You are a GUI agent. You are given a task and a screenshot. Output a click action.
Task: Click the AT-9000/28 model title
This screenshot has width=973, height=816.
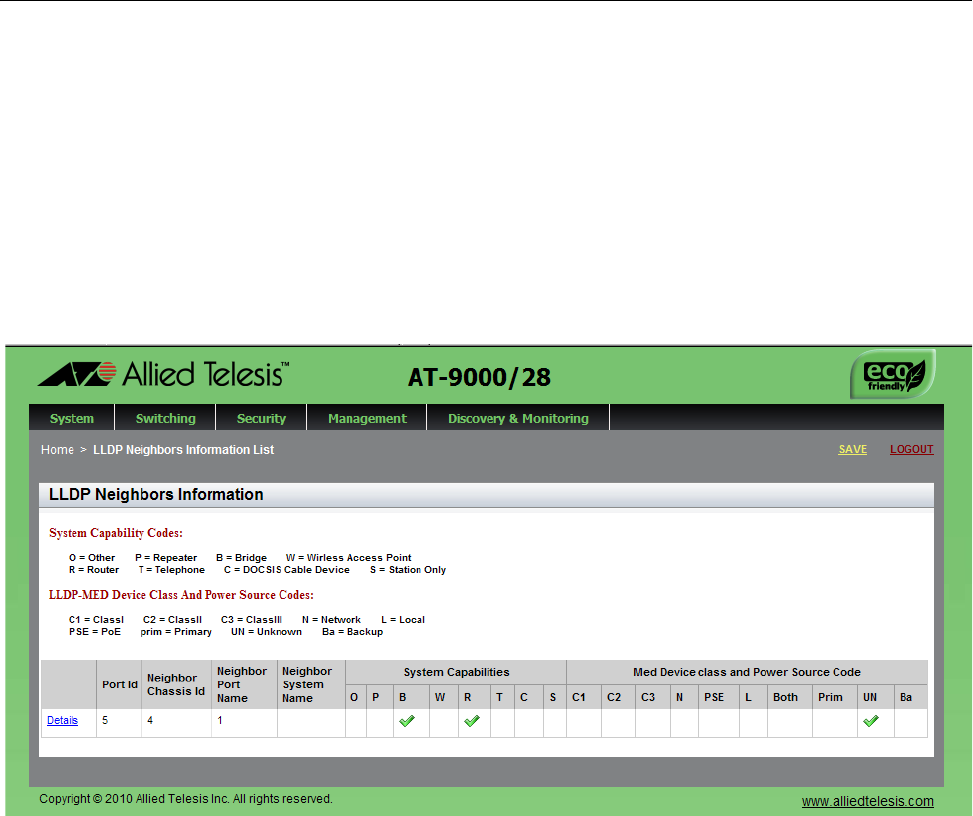click(x=479, y=377)
